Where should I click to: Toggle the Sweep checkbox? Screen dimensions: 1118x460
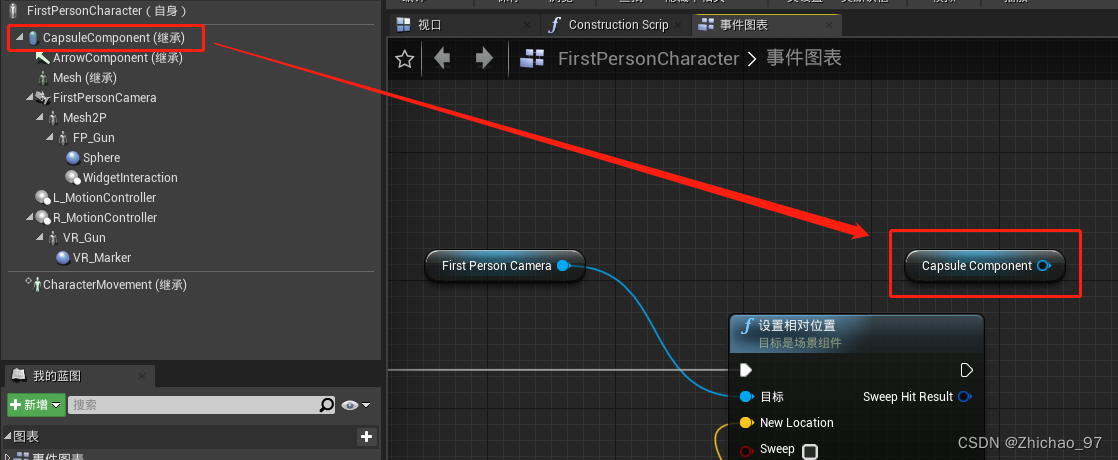coord(809,451)
